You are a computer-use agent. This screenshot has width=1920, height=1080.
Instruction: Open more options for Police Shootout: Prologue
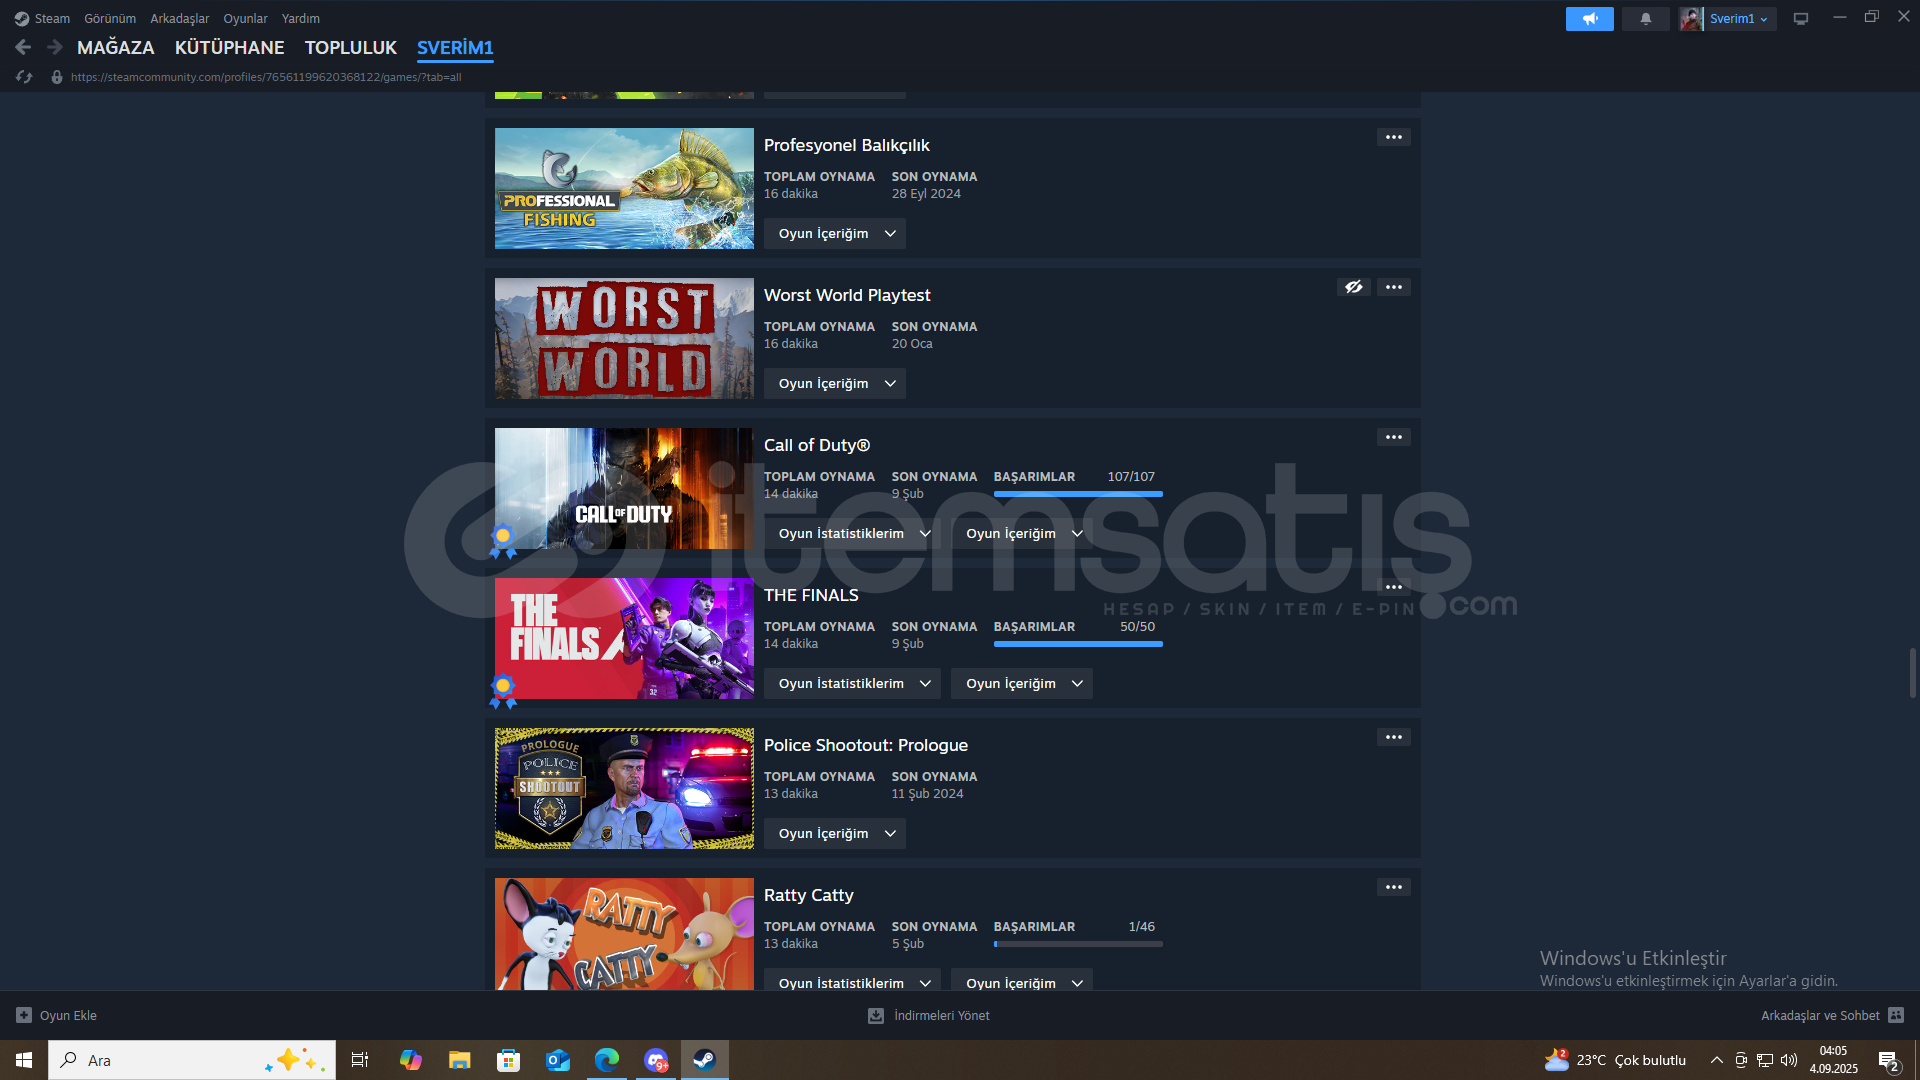(1394, 737)
